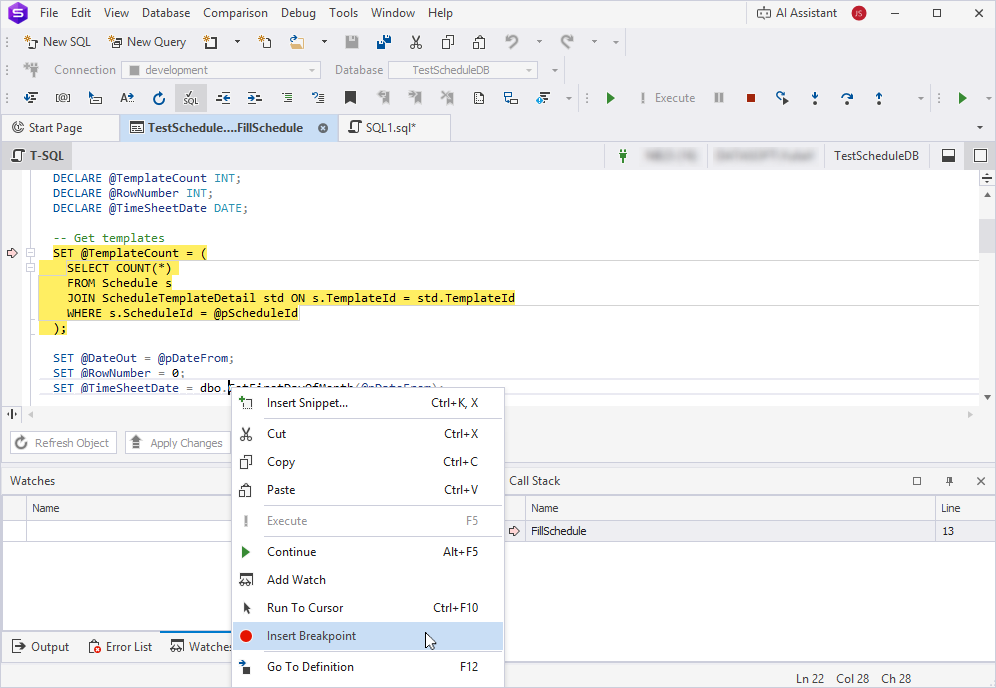996x688 pixels.
Task: Switch to the SQL1.sql tab
Action: click(x=390, y=128)
